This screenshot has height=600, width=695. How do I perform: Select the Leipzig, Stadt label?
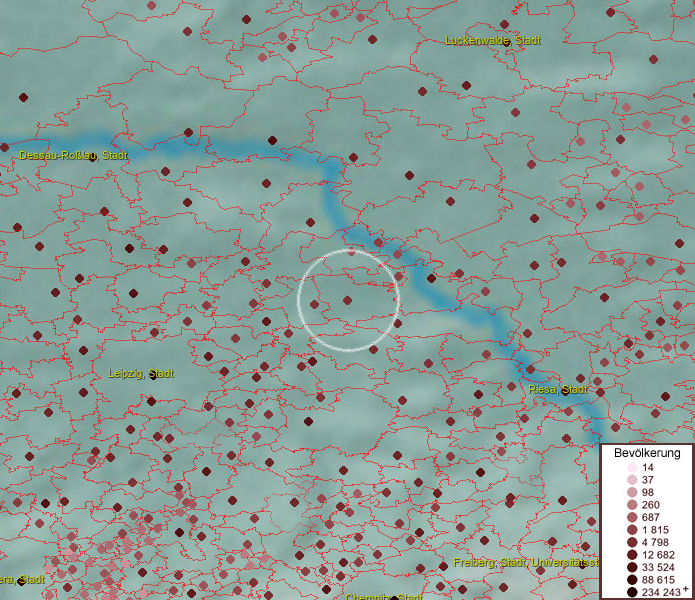(140, 374)
